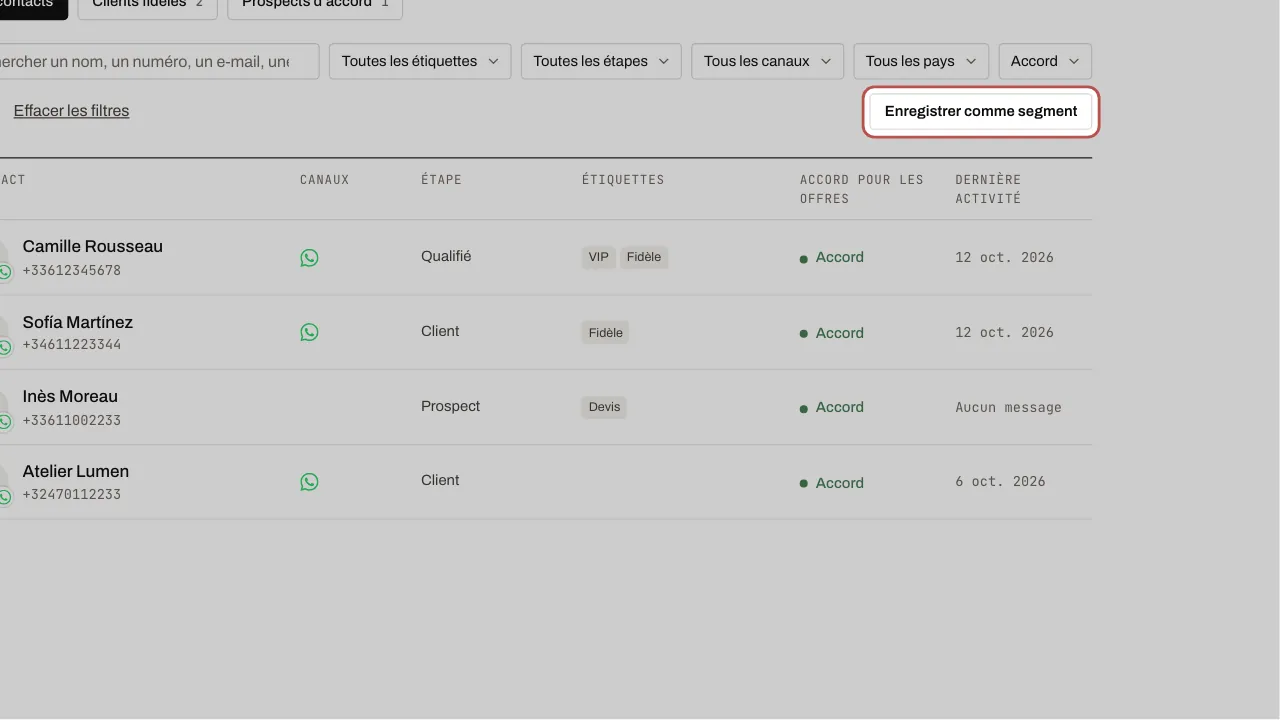Screen dimensions: 1280x720
Task: Click the Effacer les filtres link
Action: (x=71, y=111)
